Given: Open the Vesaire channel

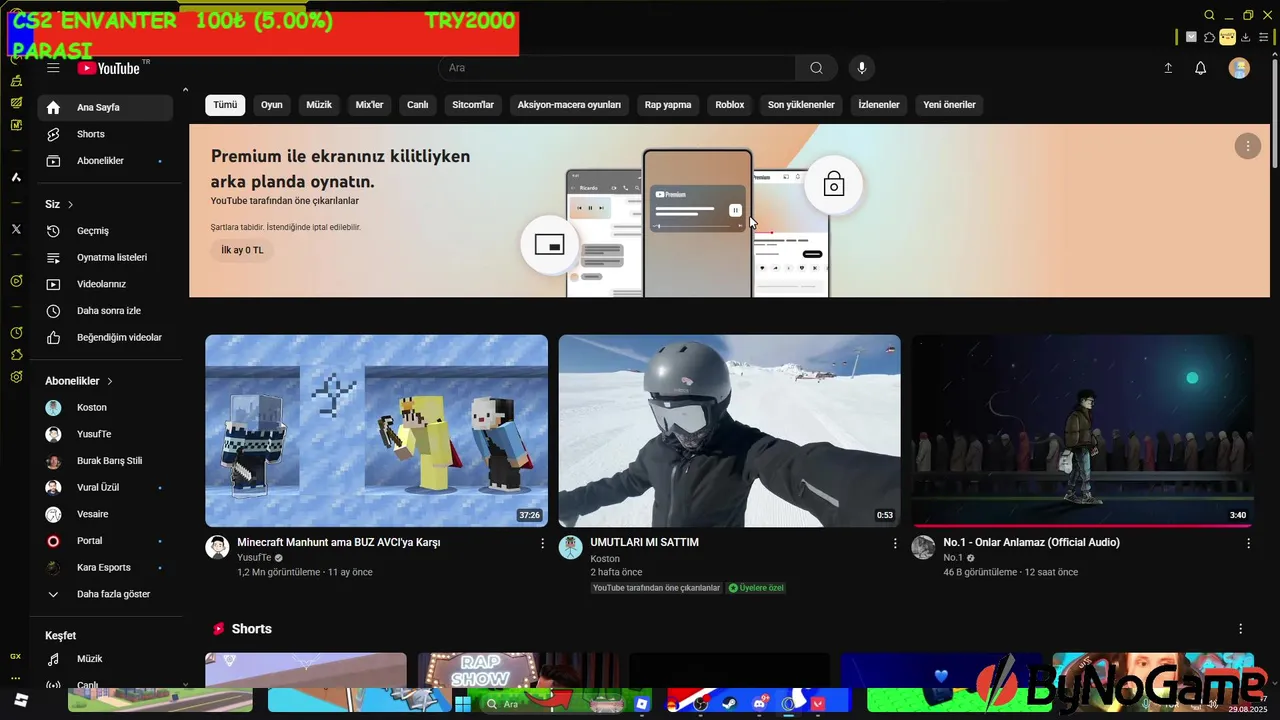Looking at the screenshot, I should pyautogui.click(x=105, y=514).
